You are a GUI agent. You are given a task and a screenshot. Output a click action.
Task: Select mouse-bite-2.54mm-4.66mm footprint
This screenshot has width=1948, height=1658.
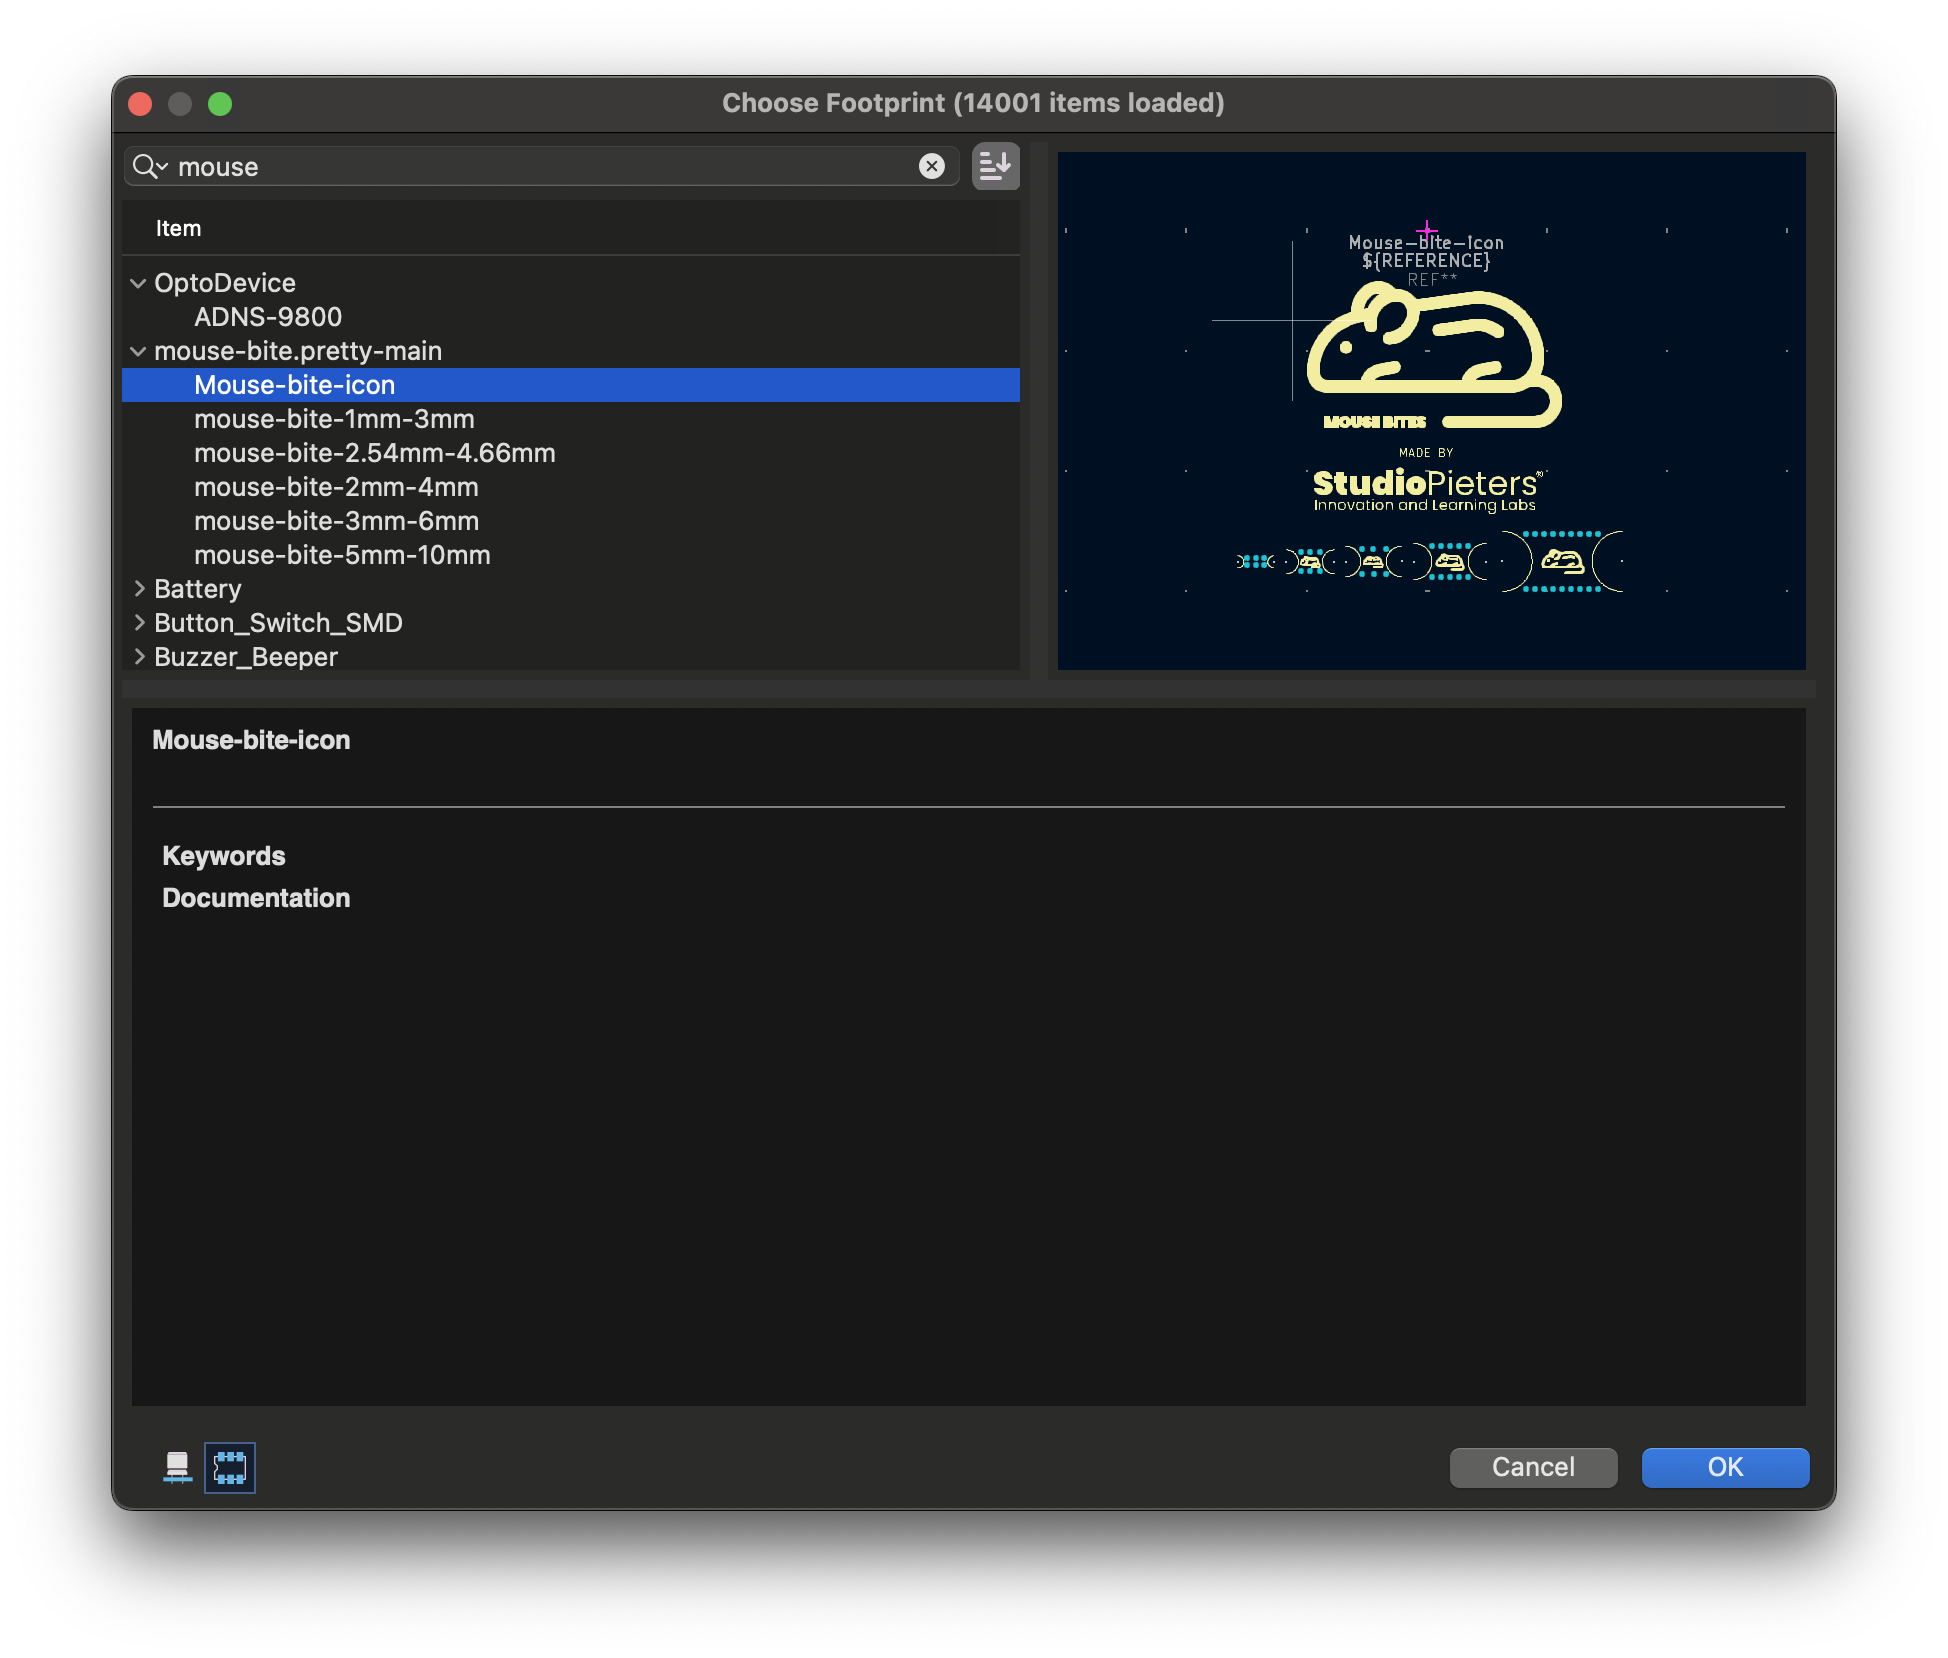(x=570, y=453)
